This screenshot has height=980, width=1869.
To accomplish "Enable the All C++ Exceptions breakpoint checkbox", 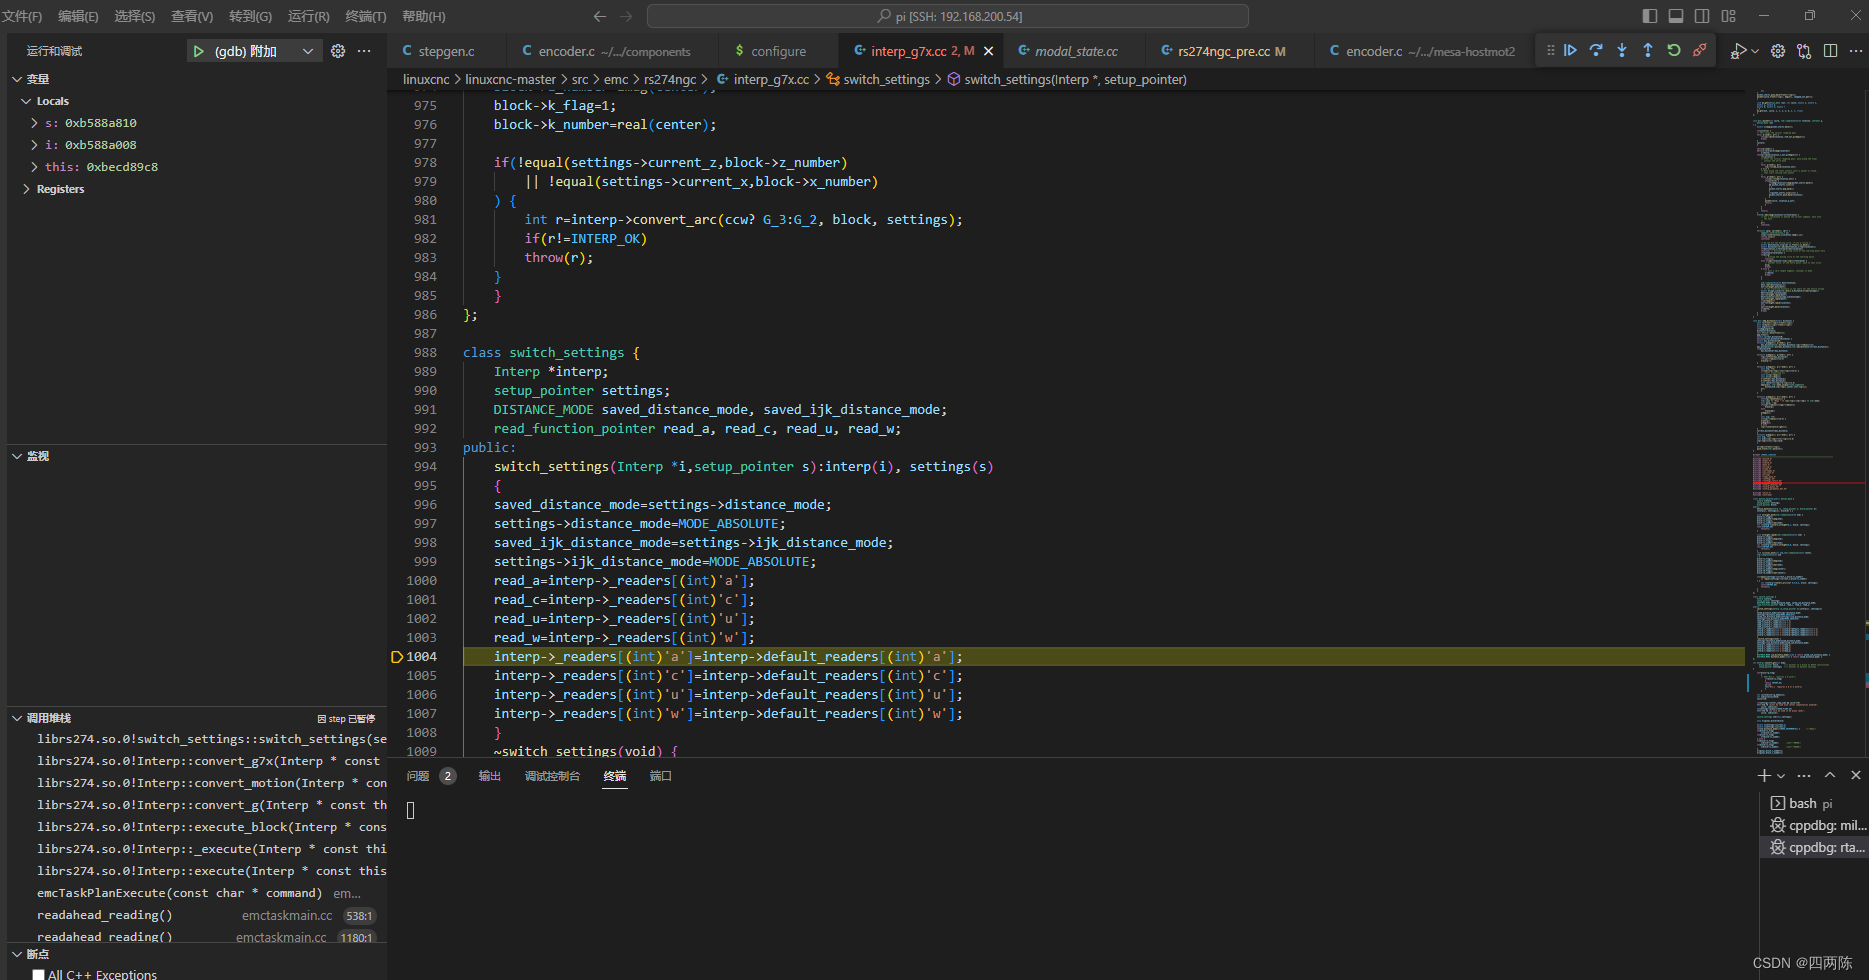I will coord(39,974).
